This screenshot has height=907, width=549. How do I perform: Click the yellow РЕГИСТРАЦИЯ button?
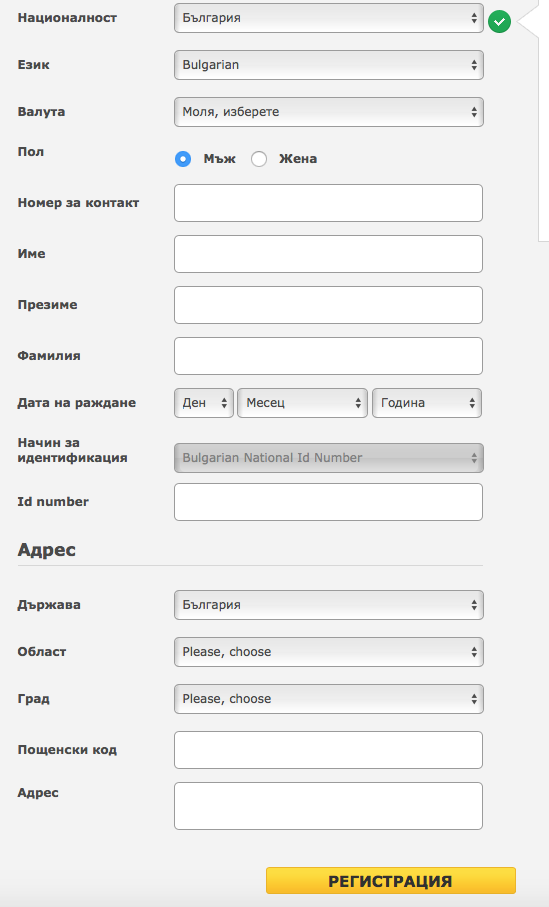391,881
